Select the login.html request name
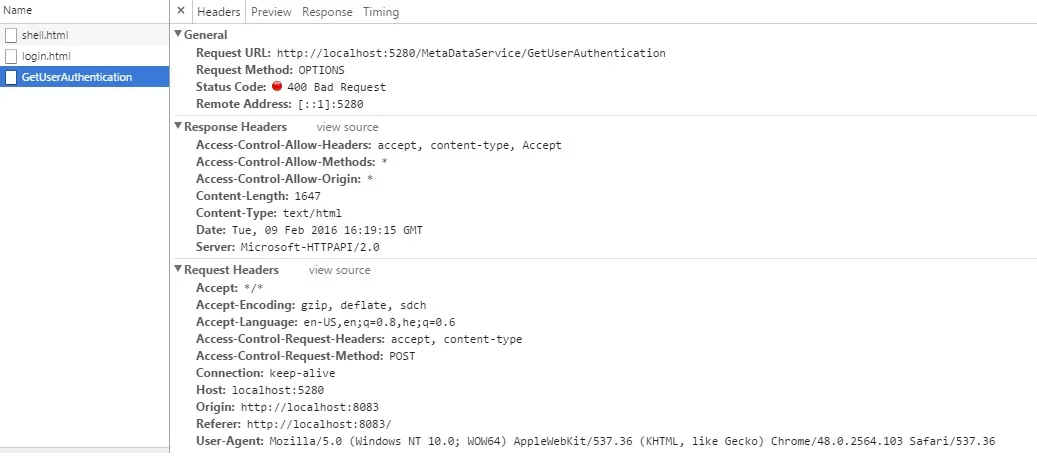1037x460 pixels. pos(46,56)
